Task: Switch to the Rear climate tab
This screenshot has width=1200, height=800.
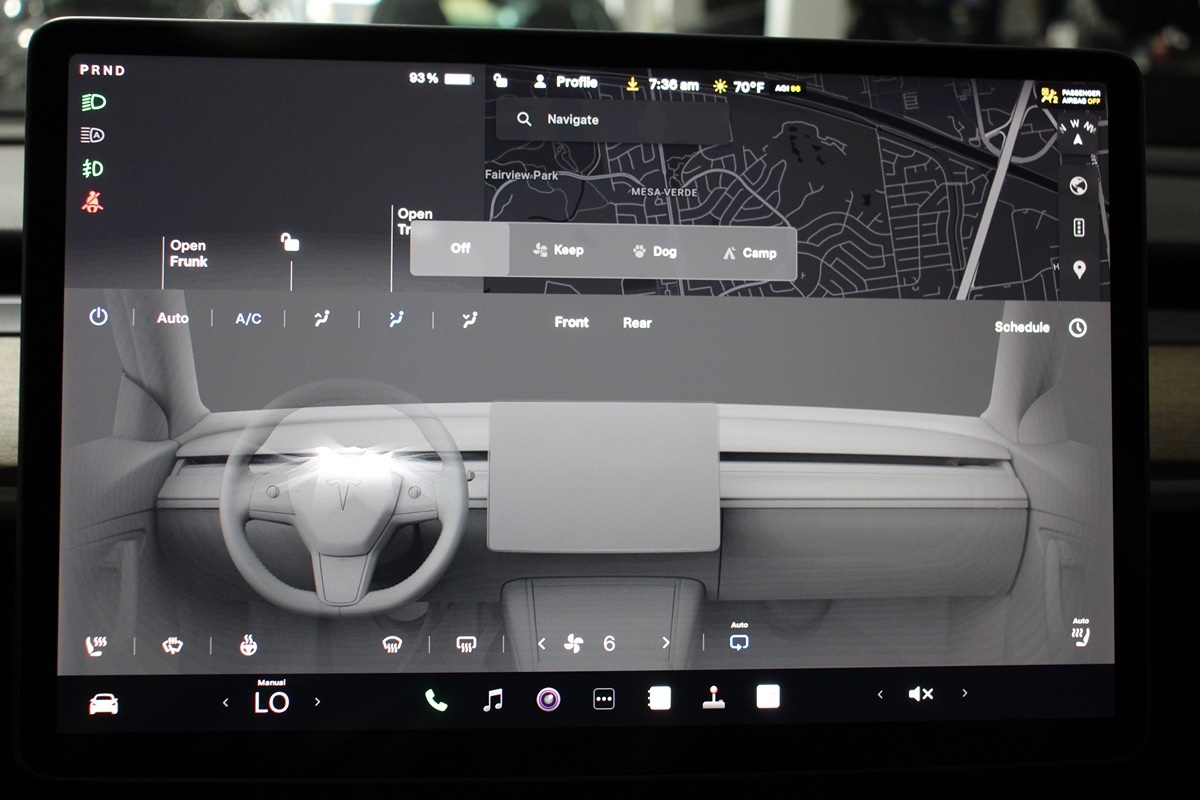Action: 637,322
